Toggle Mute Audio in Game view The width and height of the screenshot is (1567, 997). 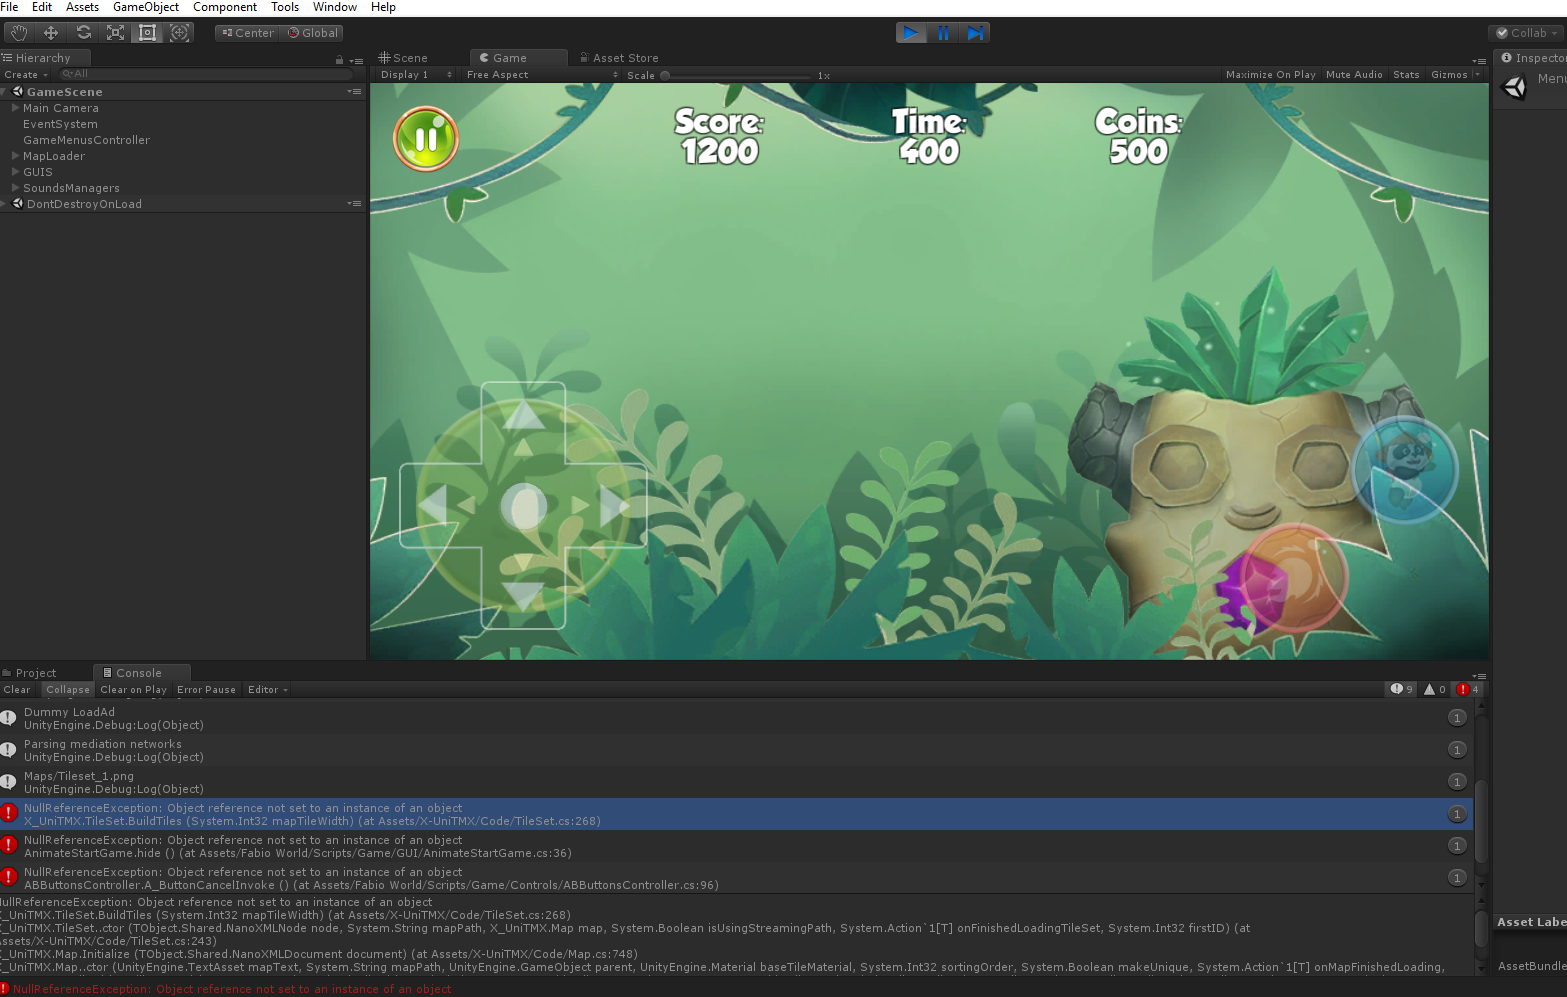1353,75
